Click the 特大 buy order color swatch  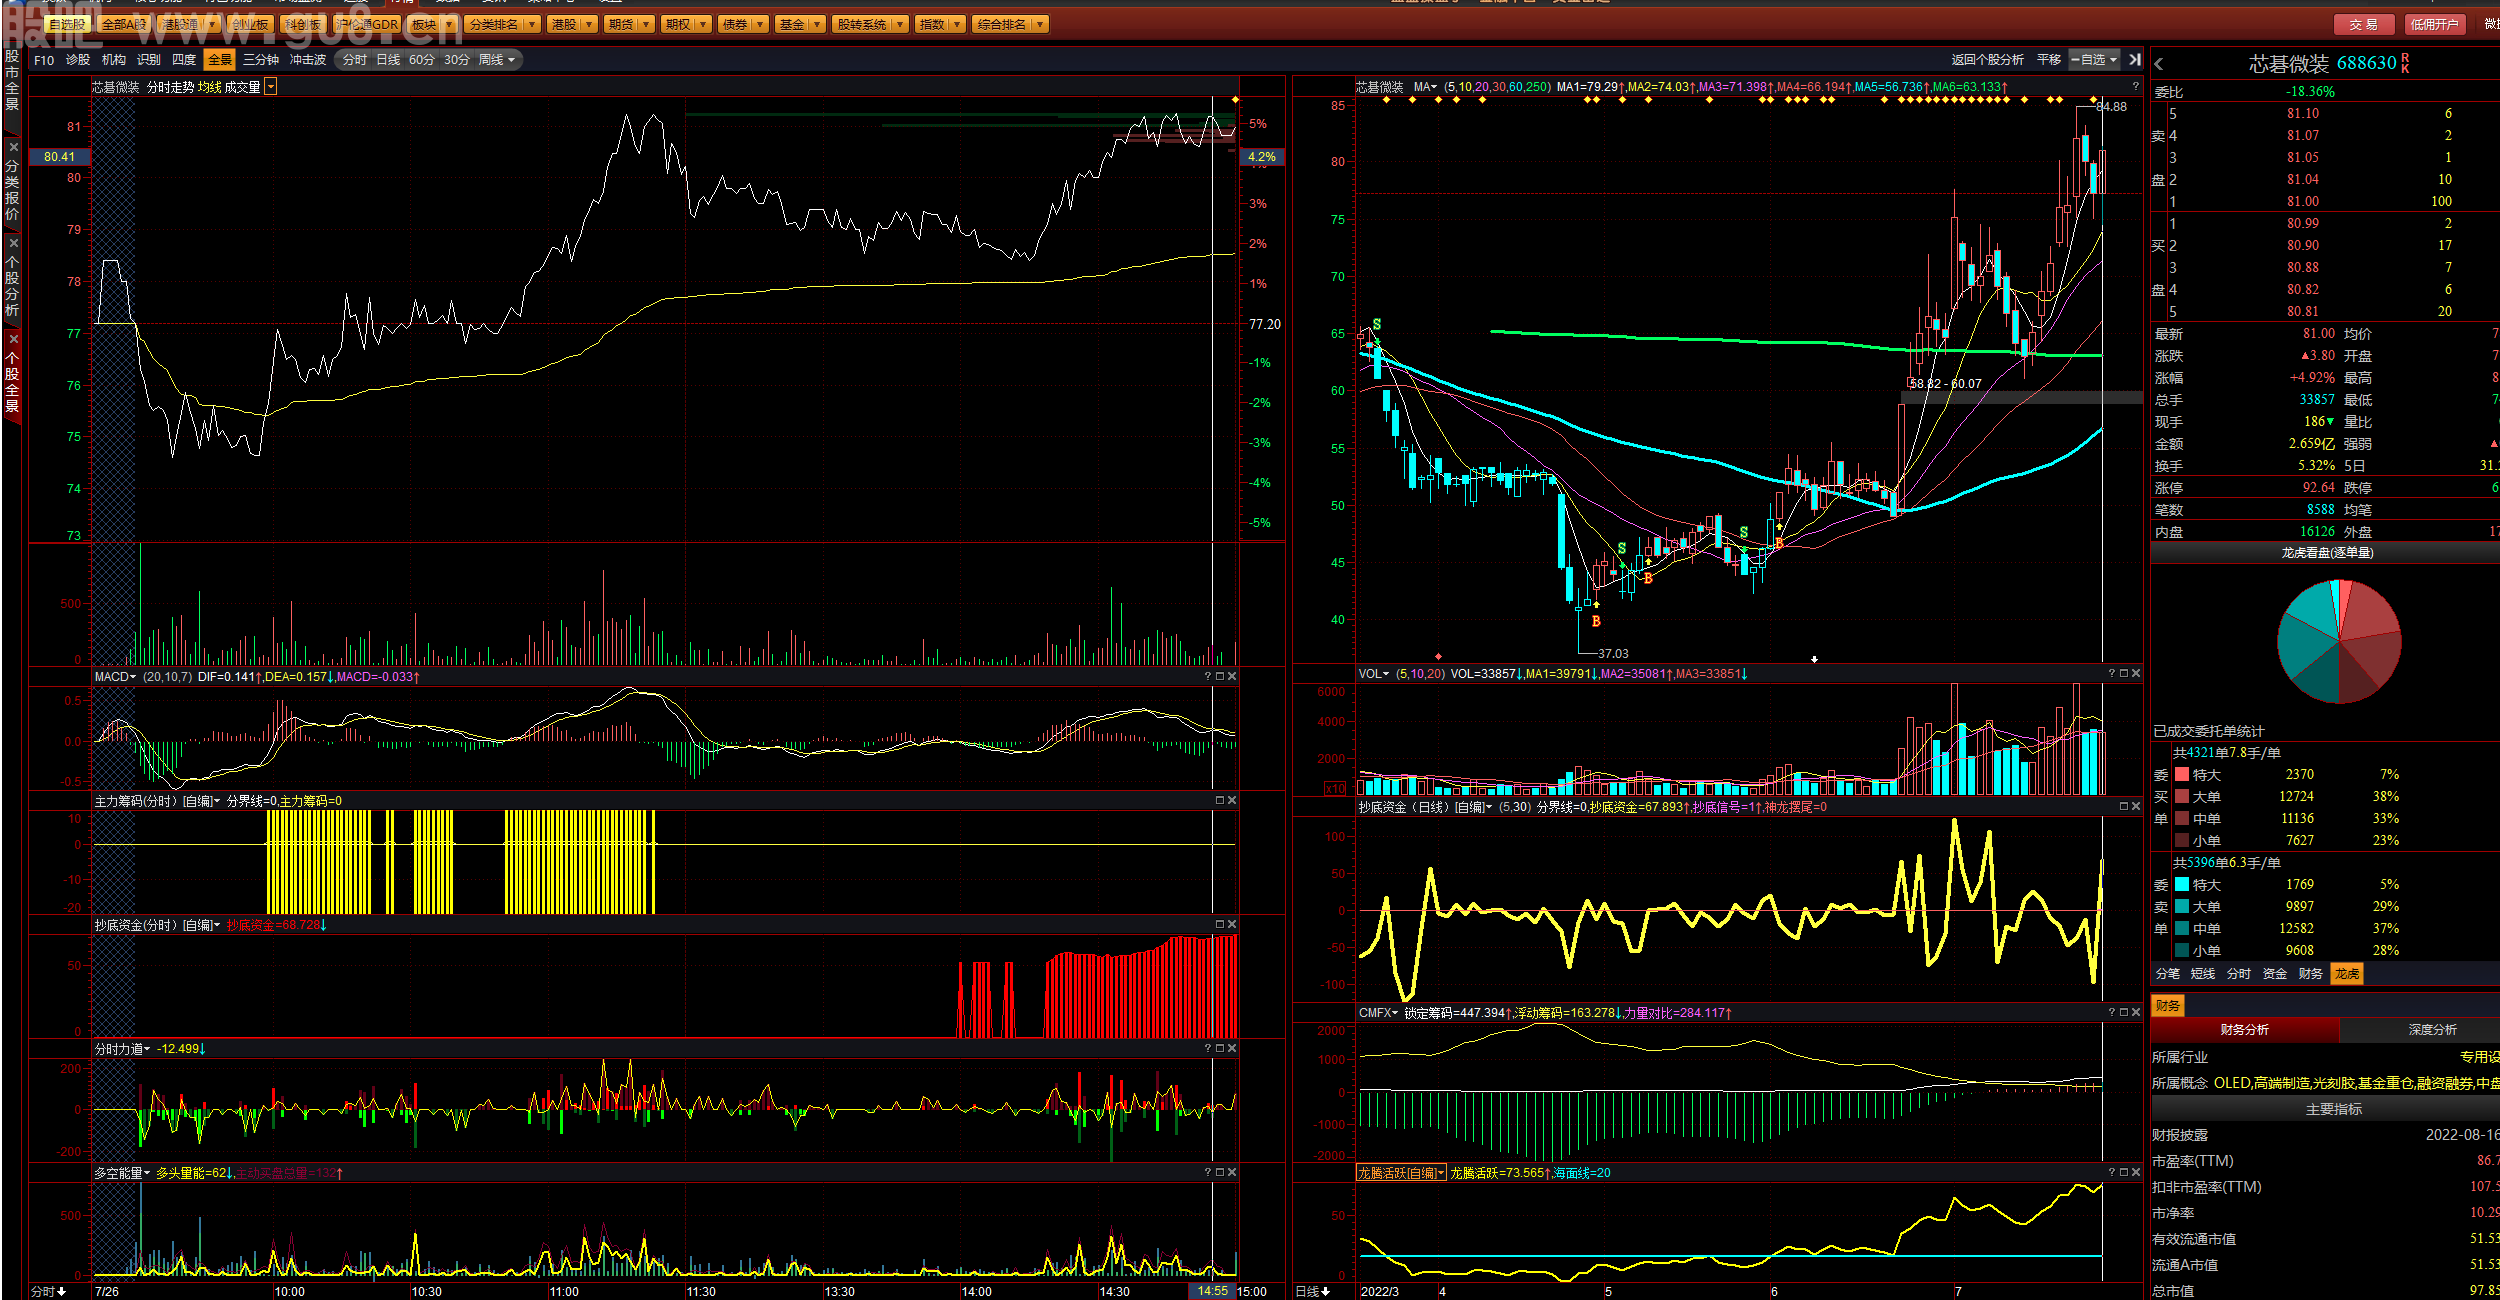pos(2182,774)
